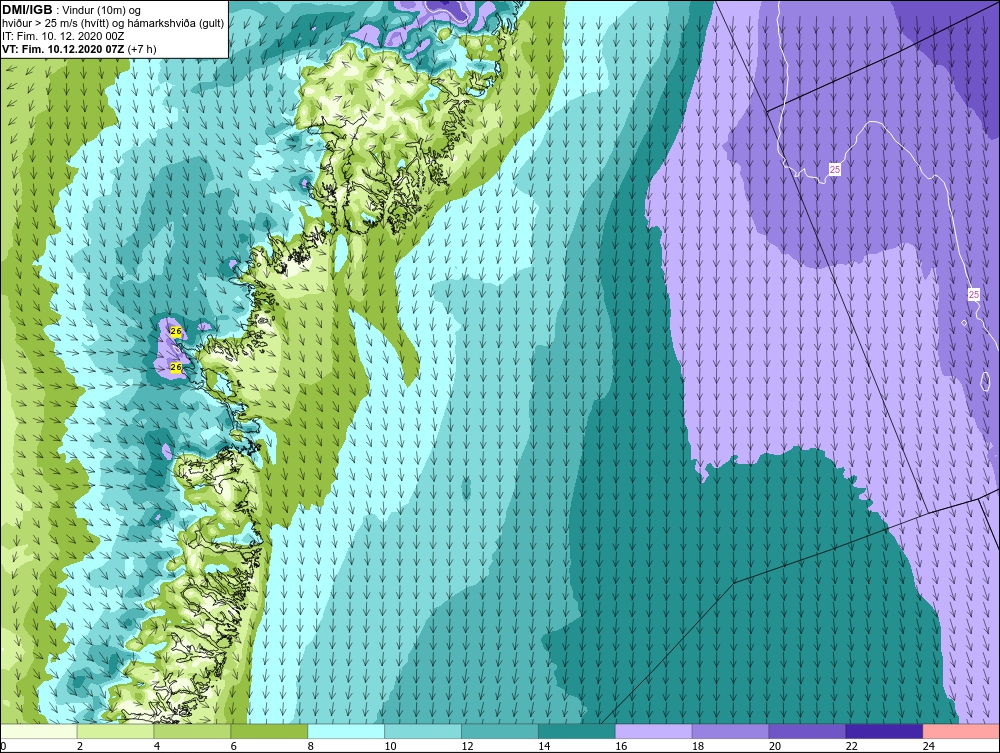
Task: Click the legend scale value '6'
Action: point(233,746)
